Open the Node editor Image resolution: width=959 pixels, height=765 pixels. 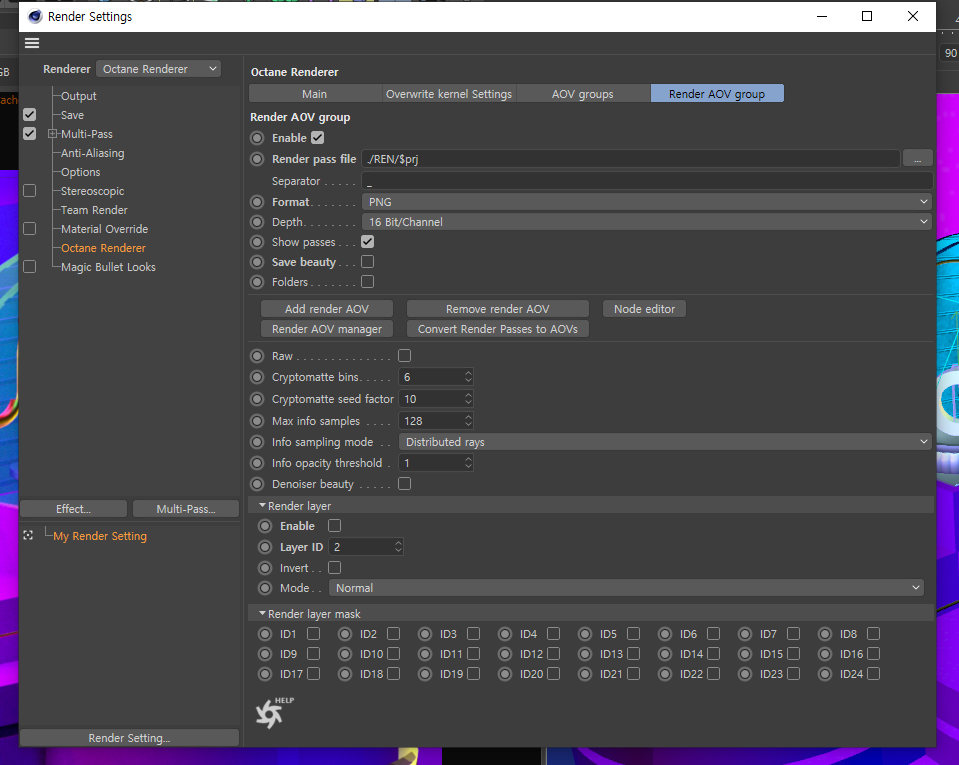click(644, 309)
